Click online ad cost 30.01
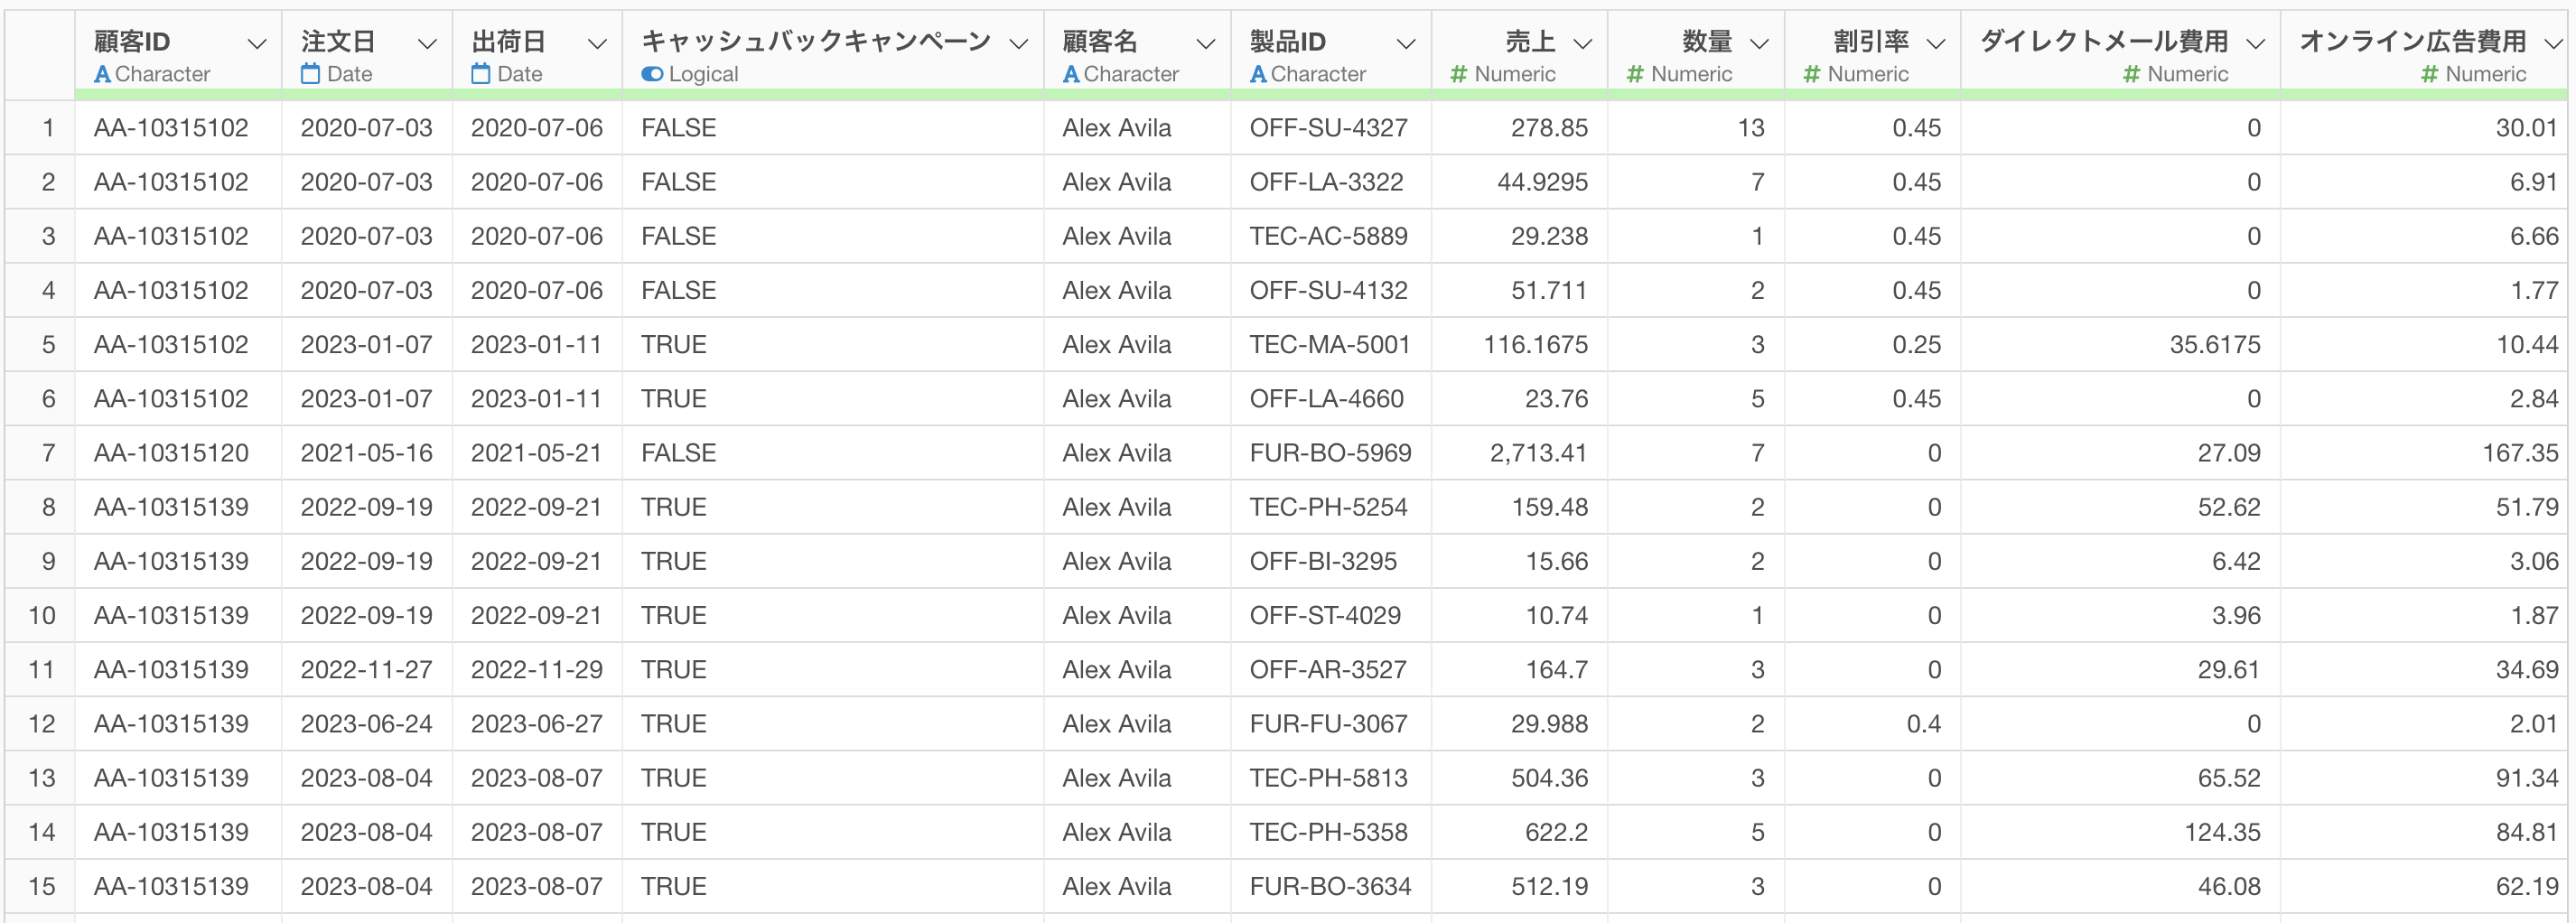 click(x=2527, y=128)
